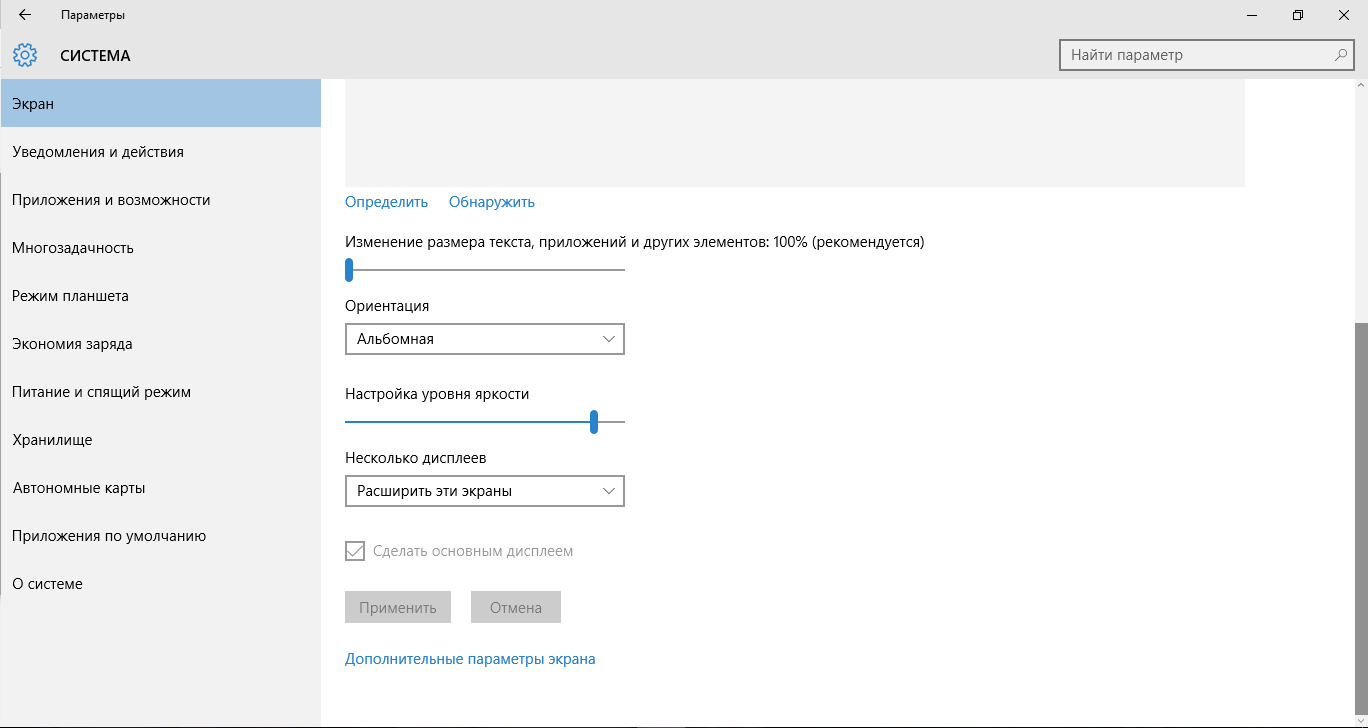Image resolution: width=1368 pixels, height=728 pixels.
Task: Open 'Режим планшета' settings
Action: (70, 296)
